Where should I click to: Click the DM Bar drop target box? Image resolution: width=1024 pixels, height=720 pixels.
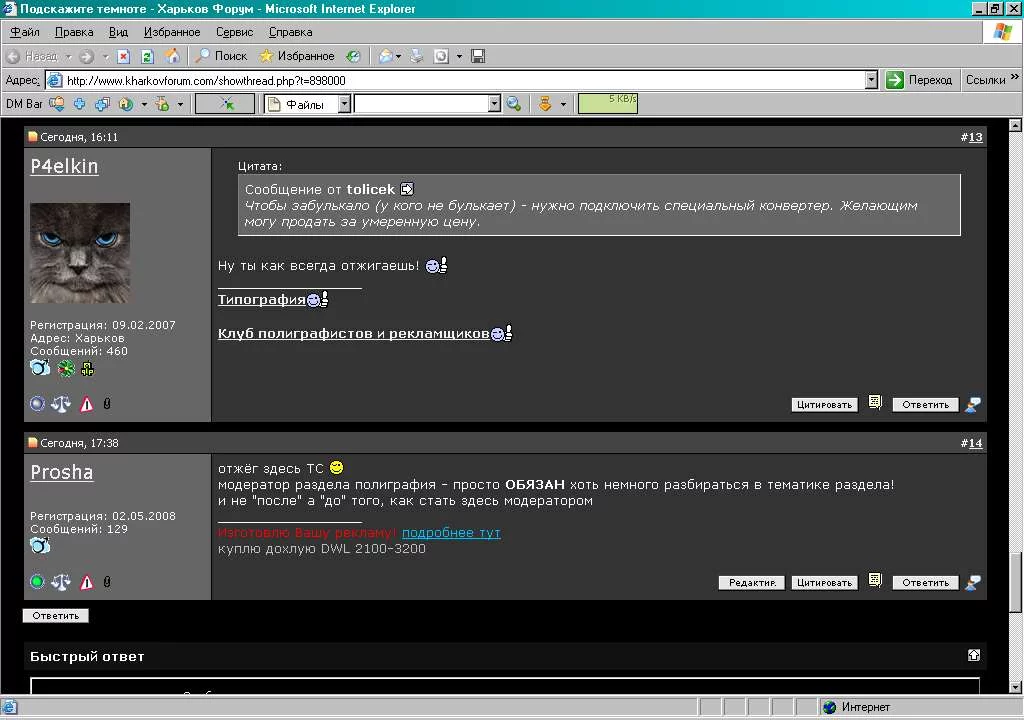(x=225, y=104)
